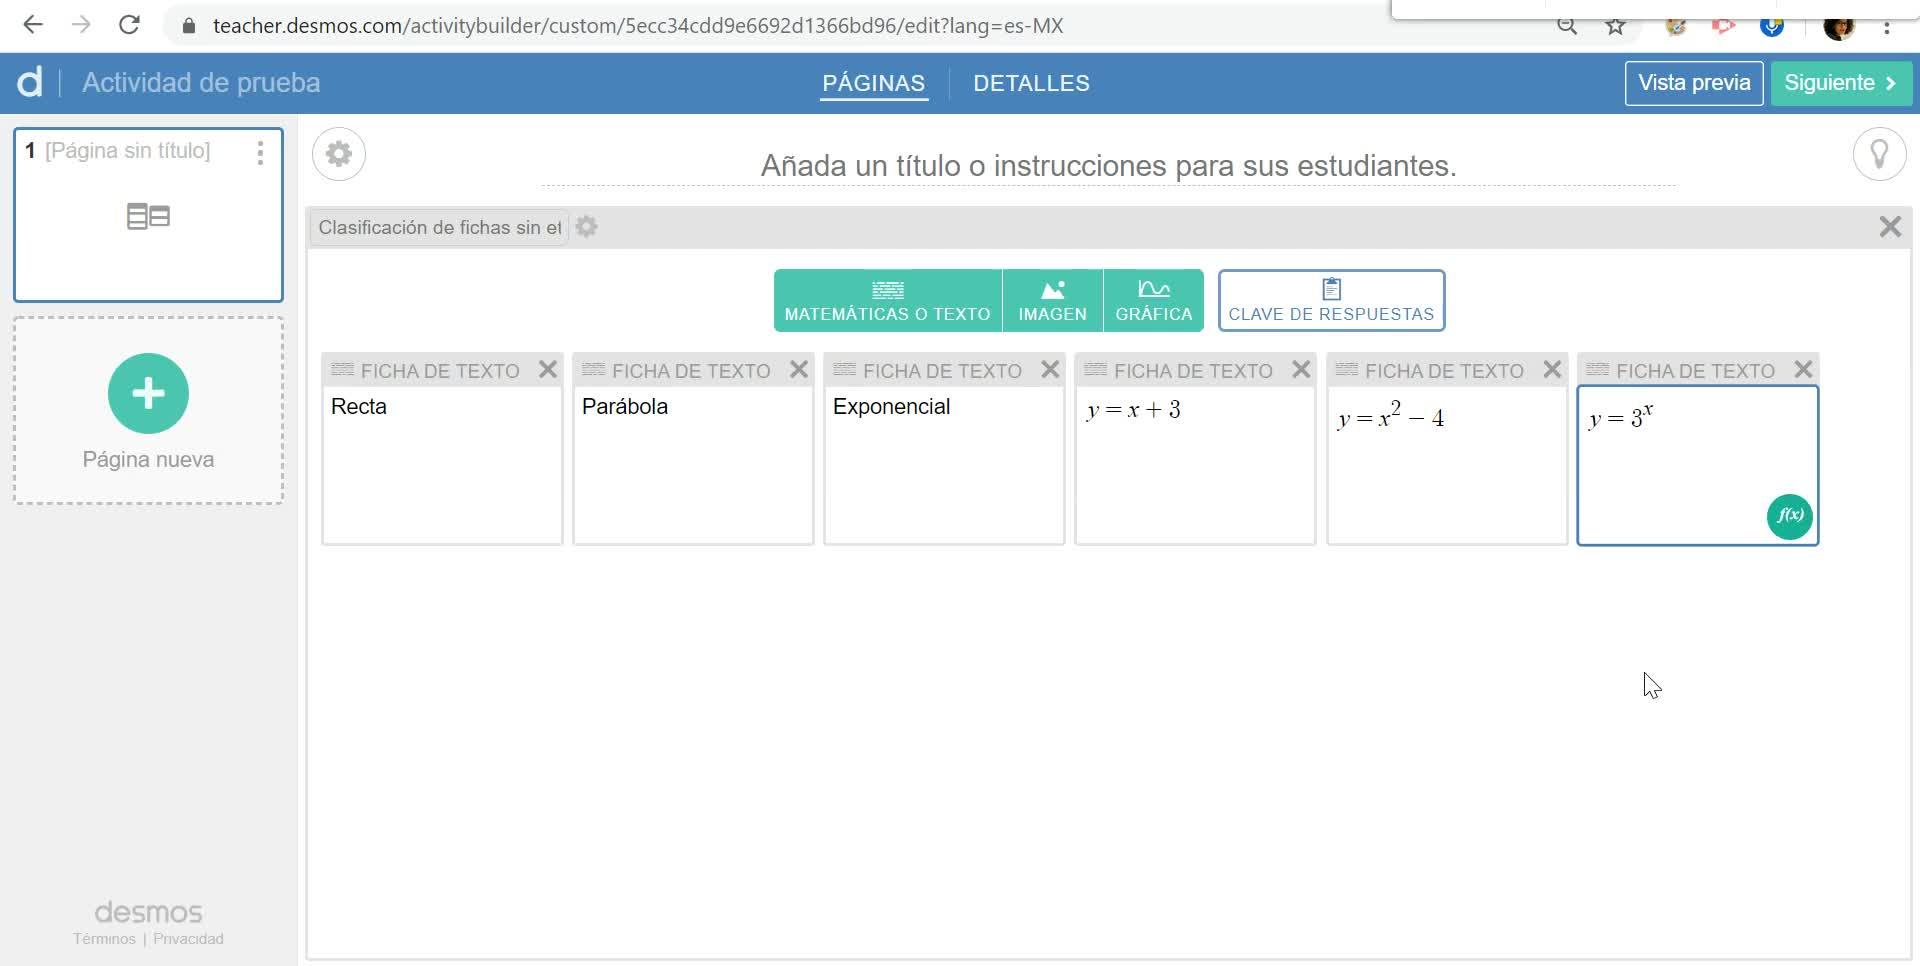Screen dimensions: 1920x966
Task: Click the lightbulb tips icon
Action: (1879, 154)
